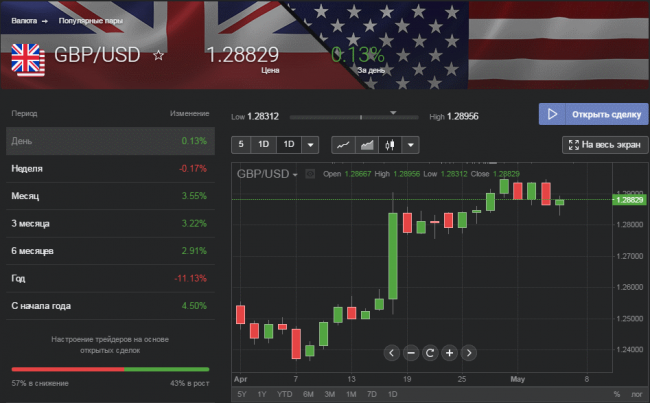The image size is (650, 403).
Task: Expand the timeframe interval dropdown arrow
Action: click(x=310, y=145)
